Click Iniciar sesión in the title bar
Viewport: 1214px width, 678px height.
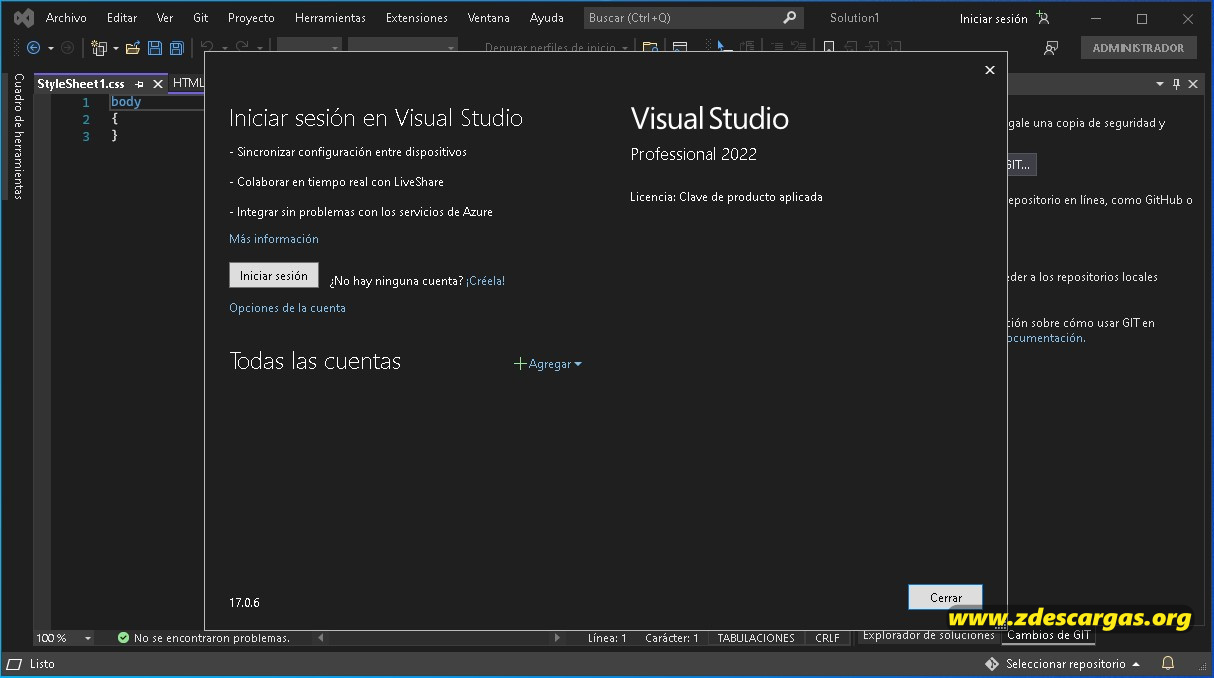pyautogui.click(x=993, y=18)
